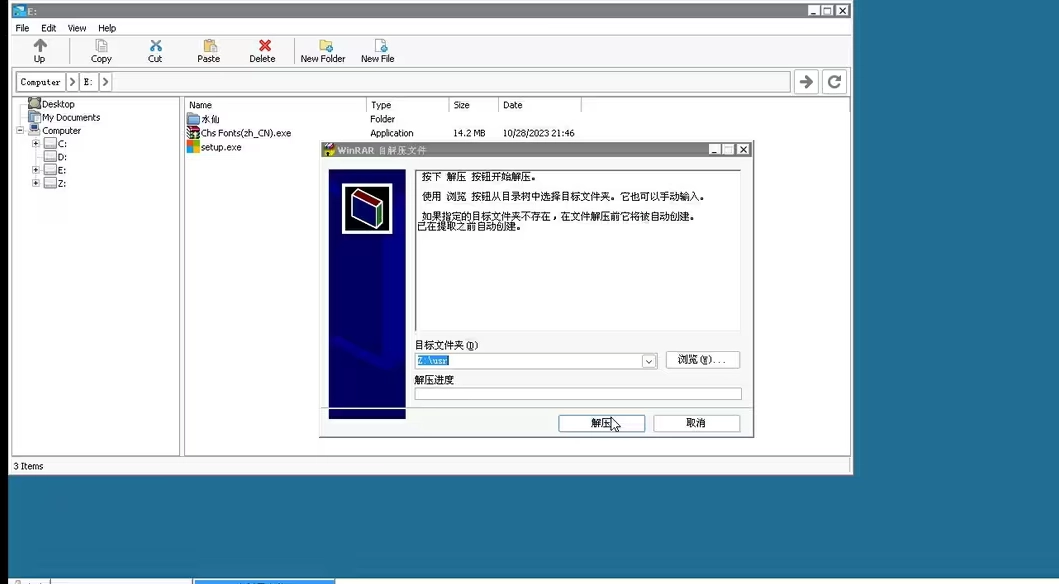Click the 浏览 browse button
Viewport: 1059px width, 584px height.
[x=702, y=360]
